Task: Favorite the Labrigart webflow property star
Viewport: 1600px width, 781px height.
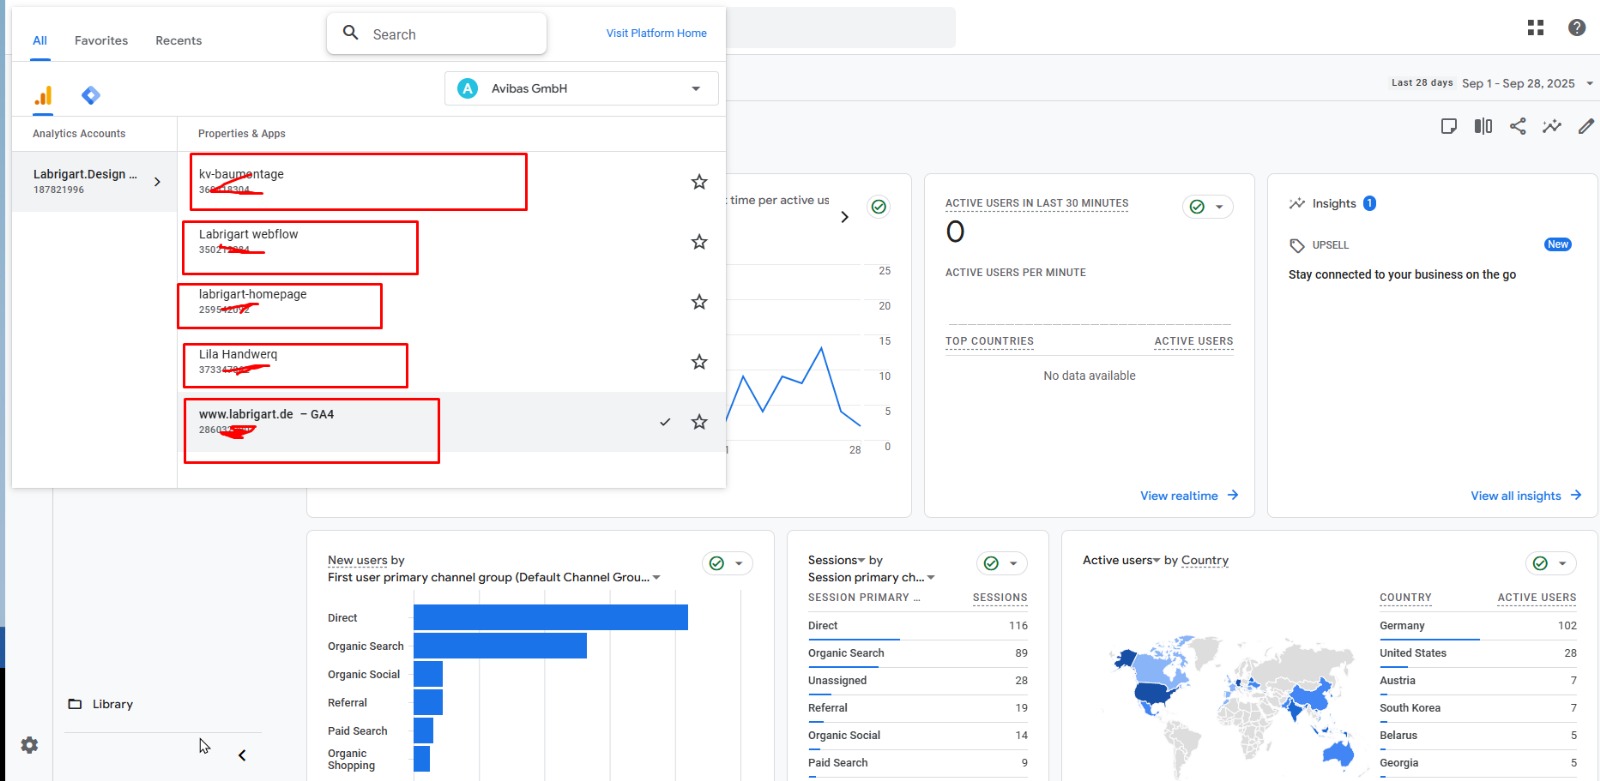Action: (x=699, y=242)
